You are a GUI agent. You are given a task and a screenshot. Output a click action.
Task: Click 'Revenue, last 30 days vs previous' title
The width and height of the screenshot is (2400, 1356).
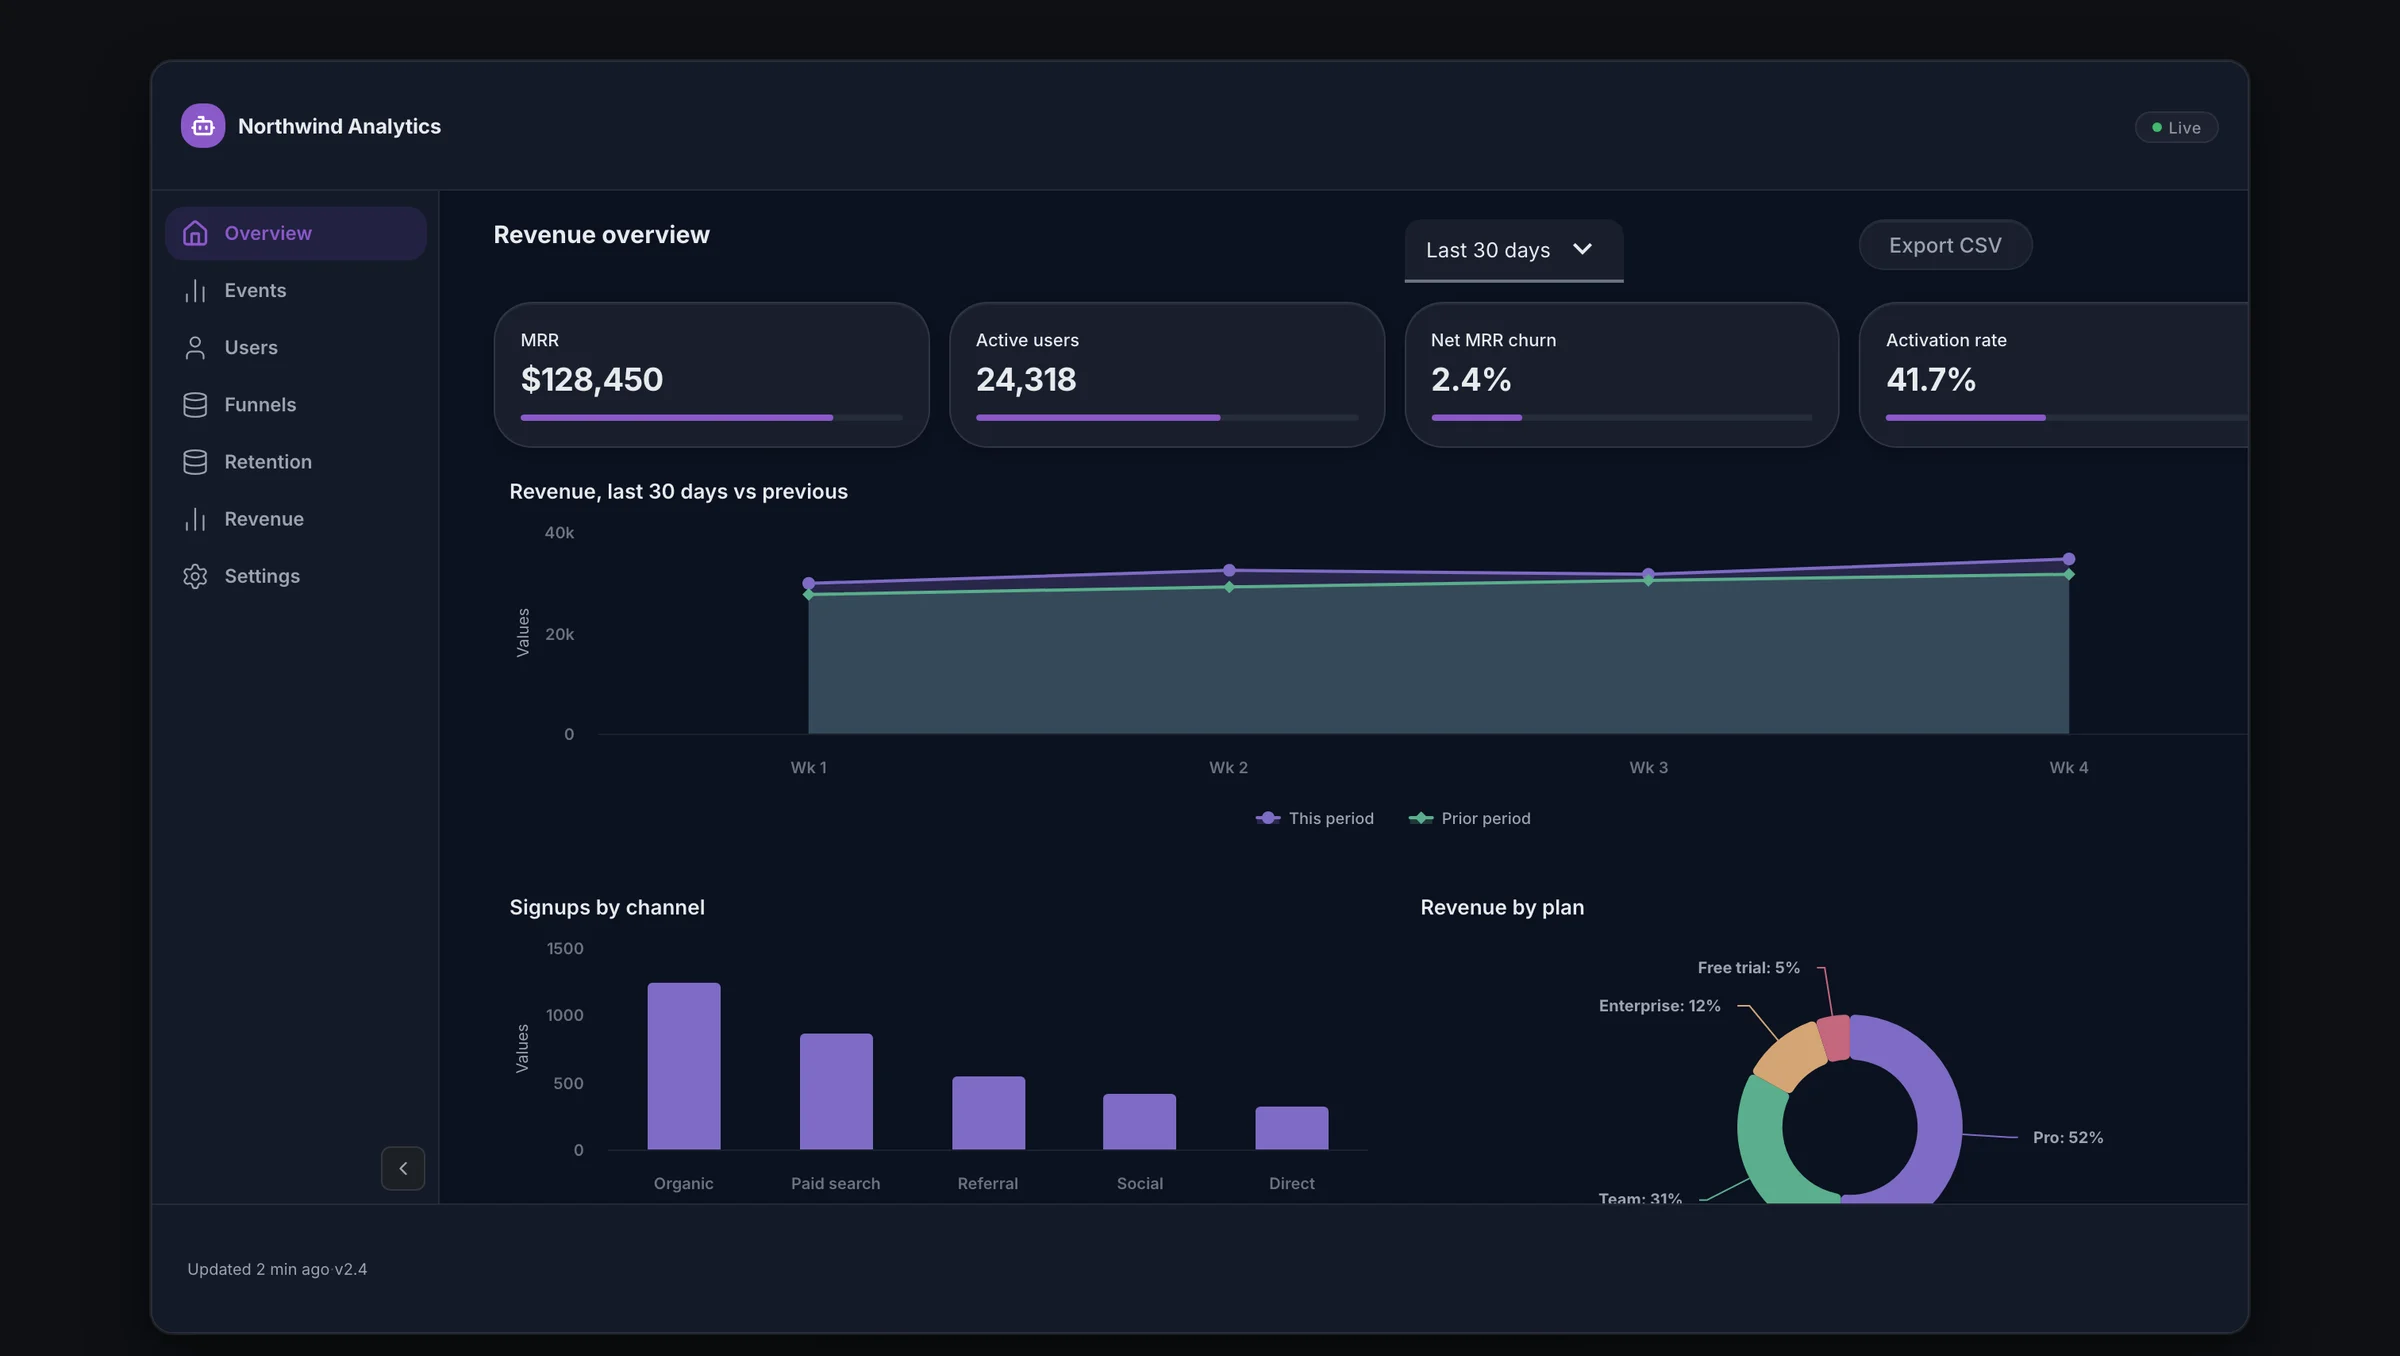[678, 491]
